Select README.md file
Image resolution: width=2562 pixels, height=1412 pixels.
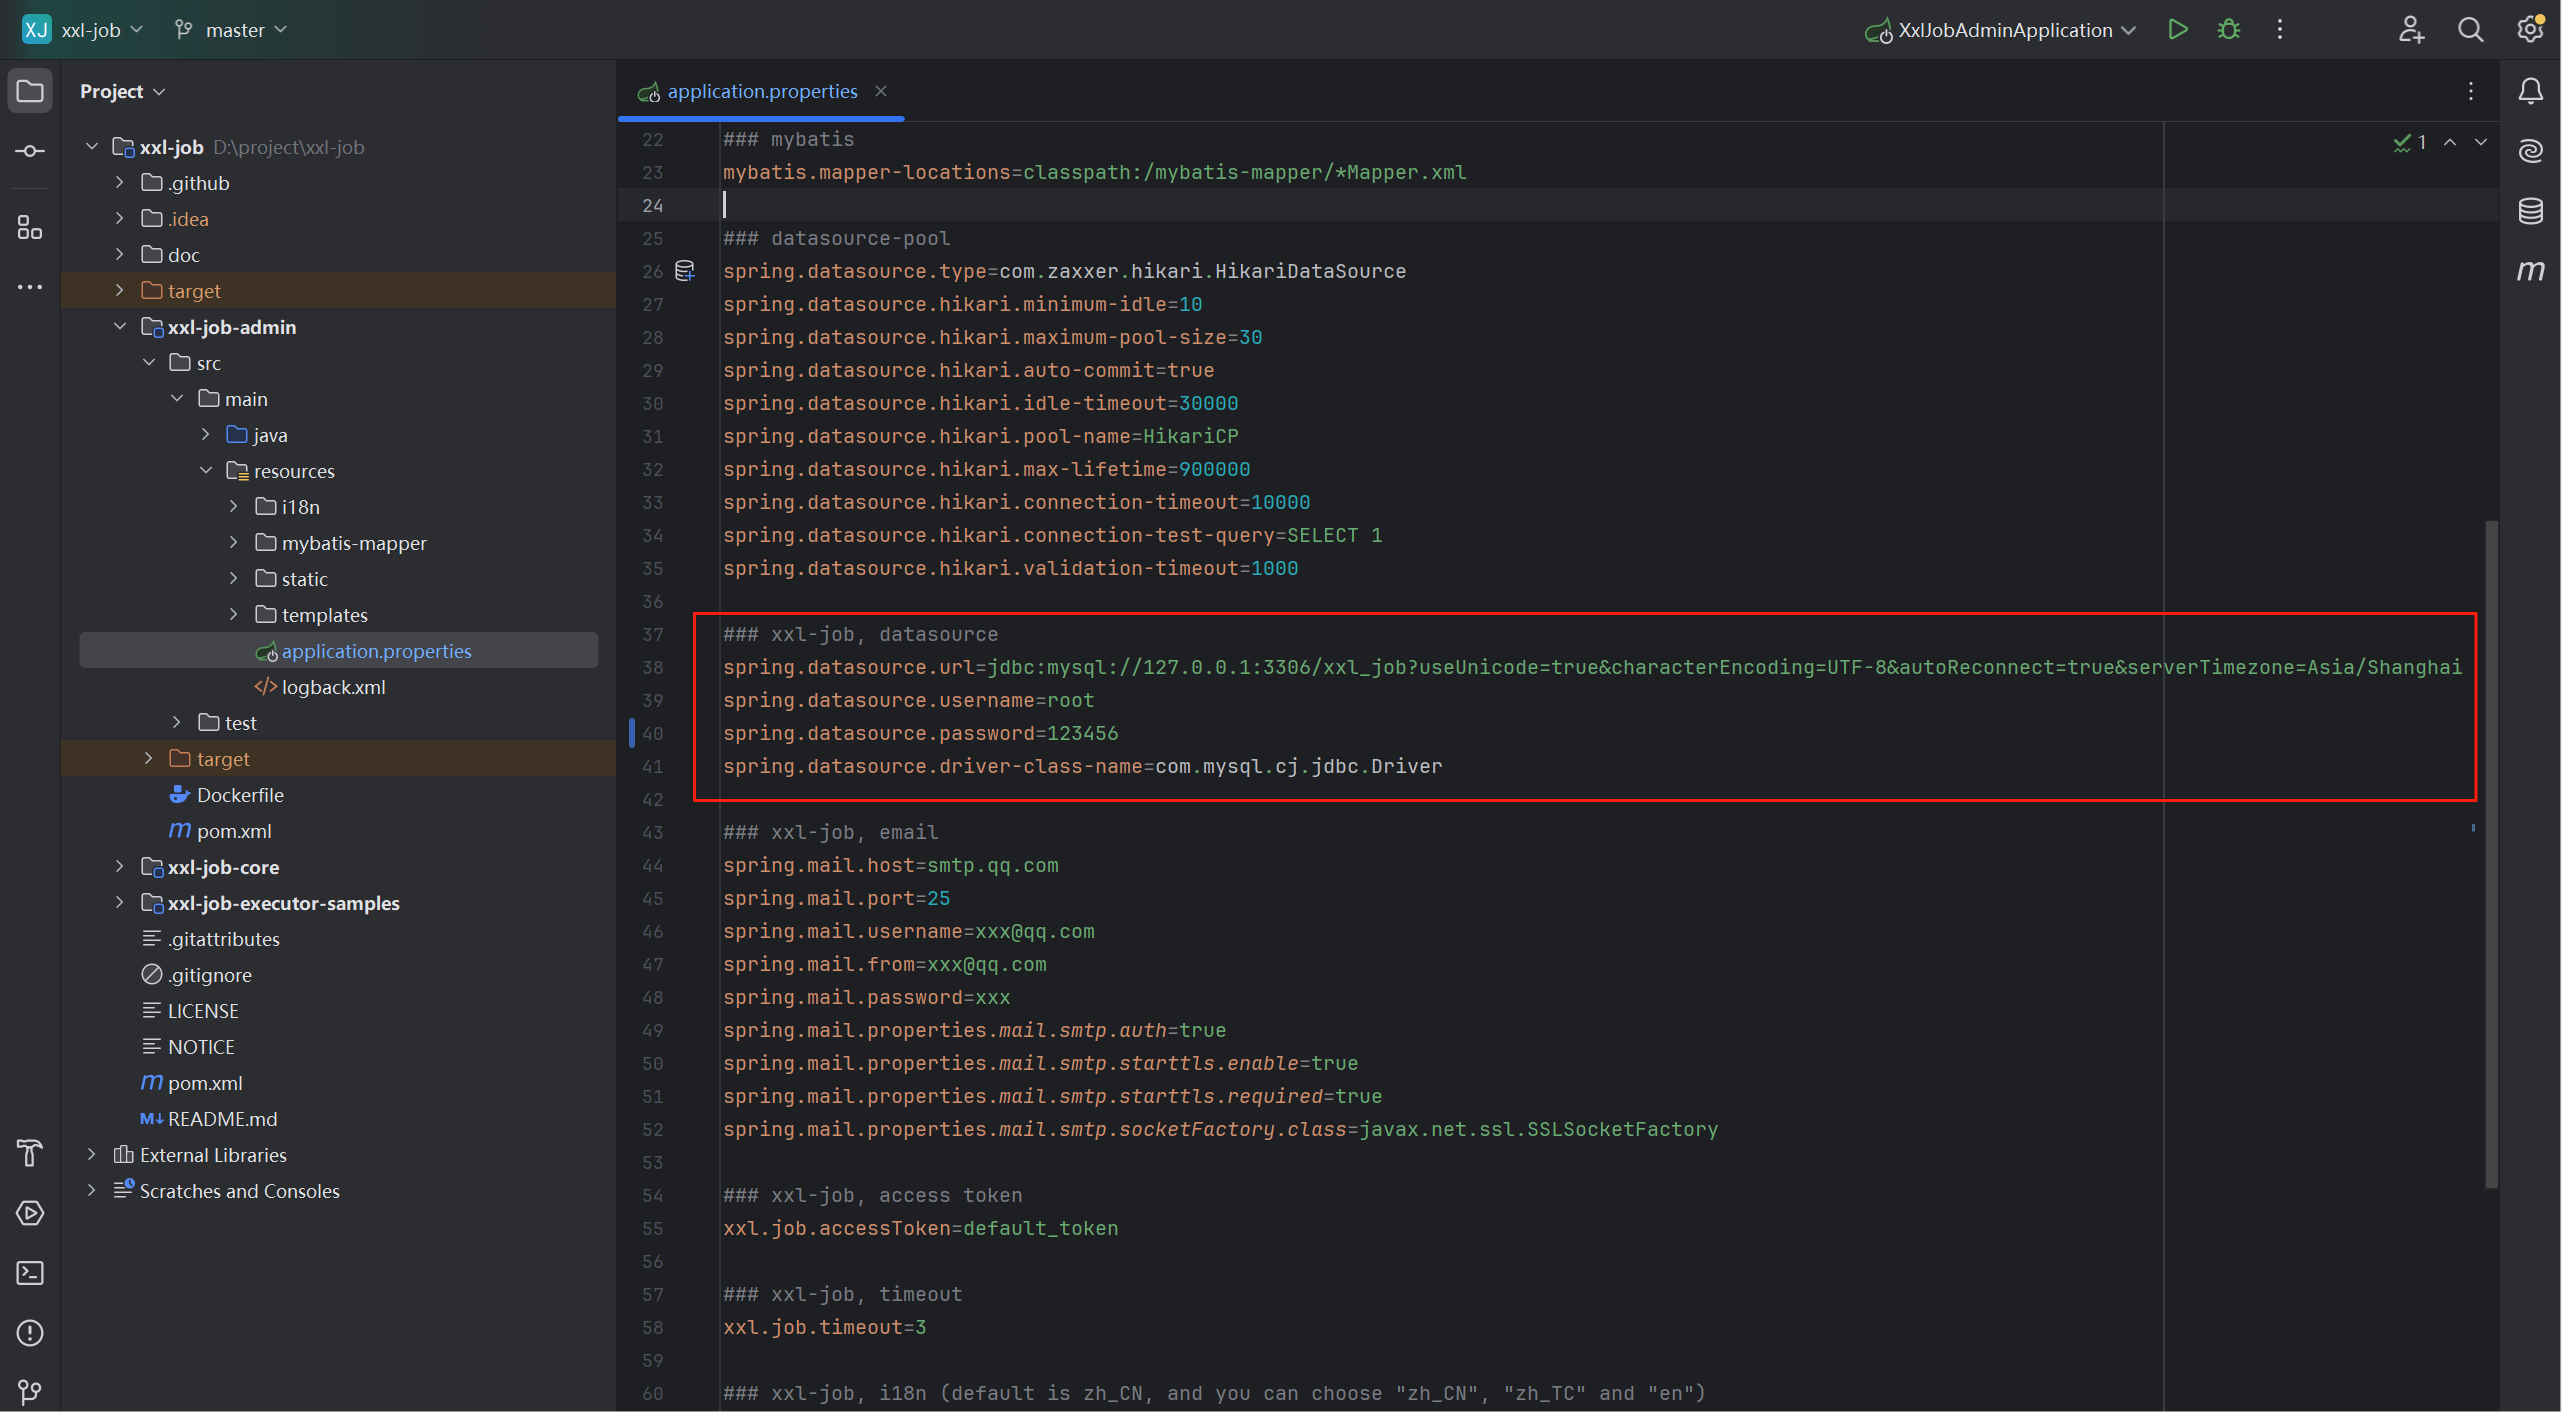pos(222,1119)
